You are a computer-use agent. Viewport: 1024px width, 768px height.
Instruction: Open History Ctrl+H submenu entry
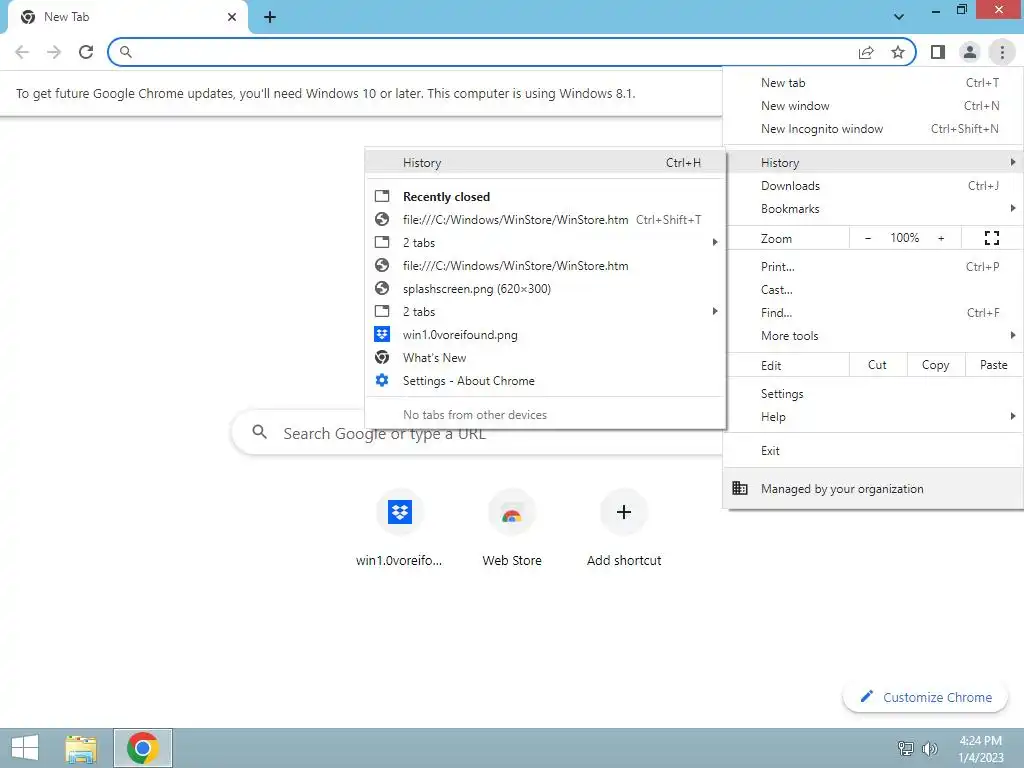(x=545, y=163)
